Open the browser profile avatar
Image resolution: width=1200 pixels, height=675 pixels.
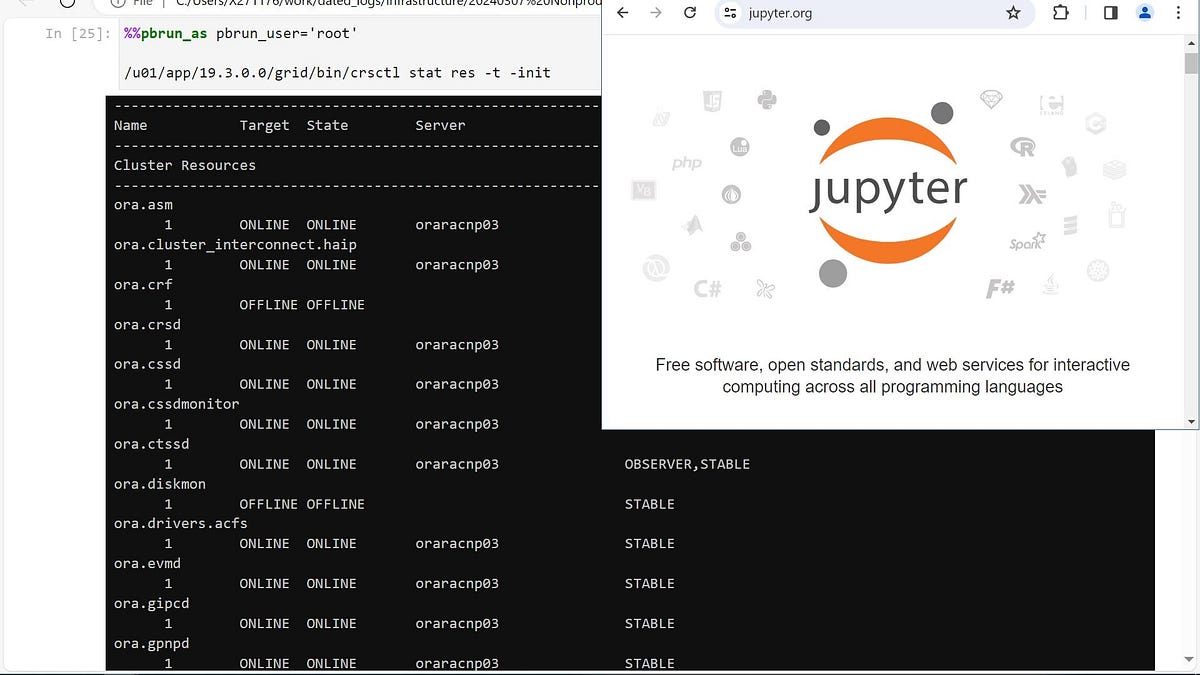click(x=1144, y=13)
